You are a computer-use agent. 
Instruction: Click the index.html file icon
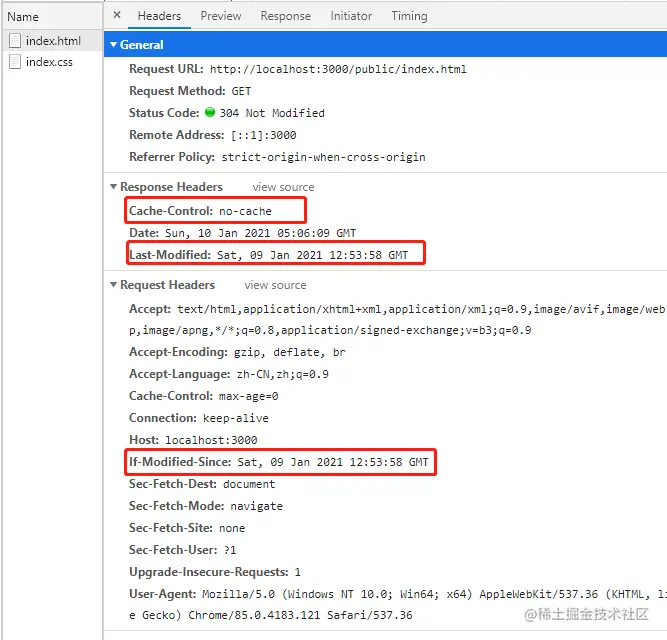[x=15, y=41]
